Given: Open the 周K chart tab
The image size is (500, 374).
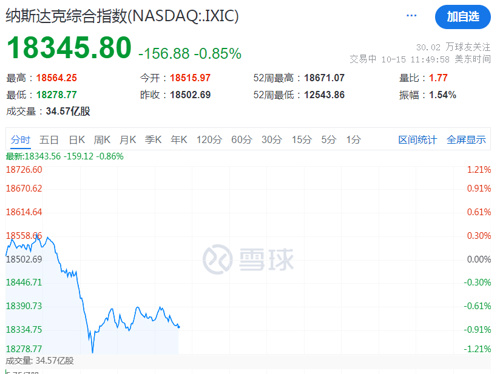Looking at the screenshot, I should tap(102, 140).
